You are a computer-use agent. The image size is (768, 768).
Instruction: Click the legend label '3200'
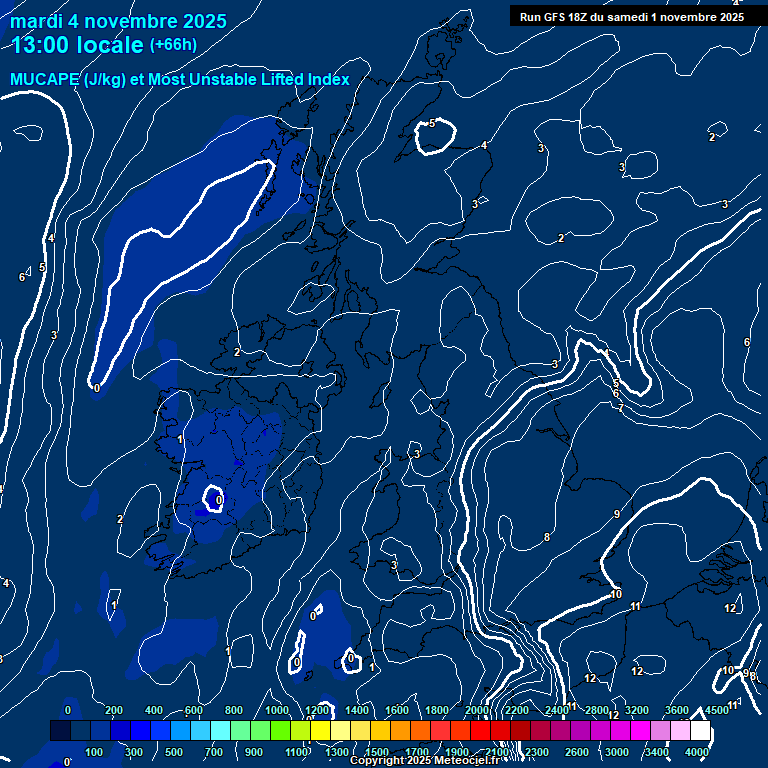click(x=637, y=710)
